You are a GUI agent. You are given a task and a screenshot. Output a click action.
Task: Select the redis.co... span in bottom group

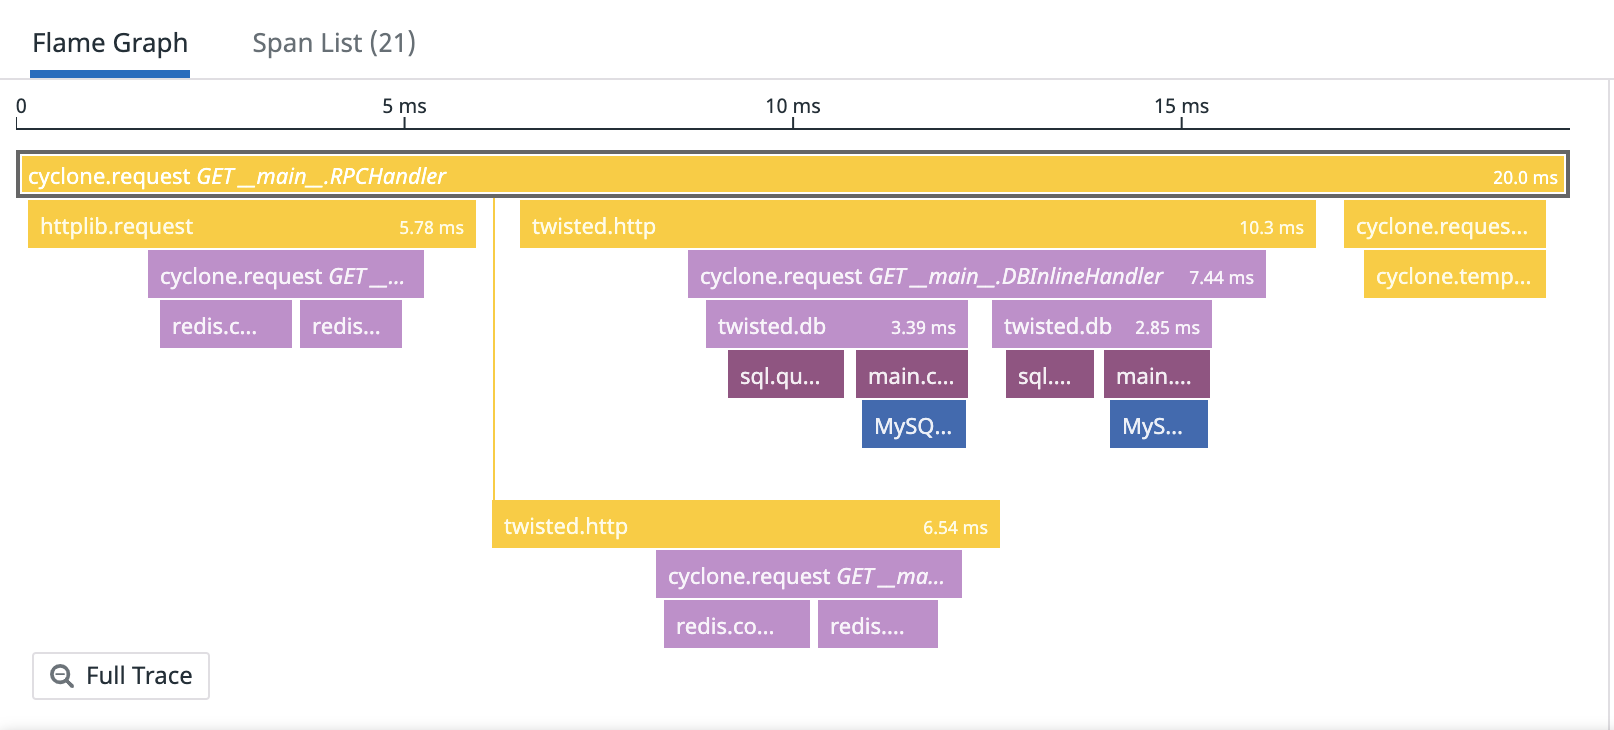(737, 624)
